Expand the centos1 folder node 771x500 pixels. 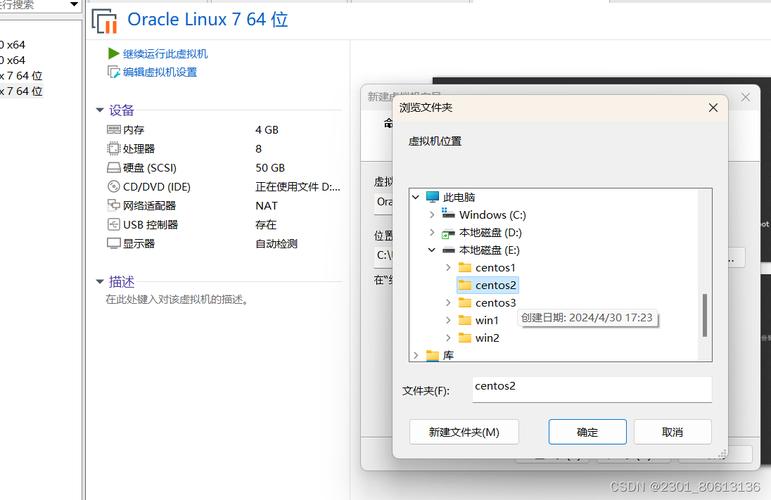[448, 268]
